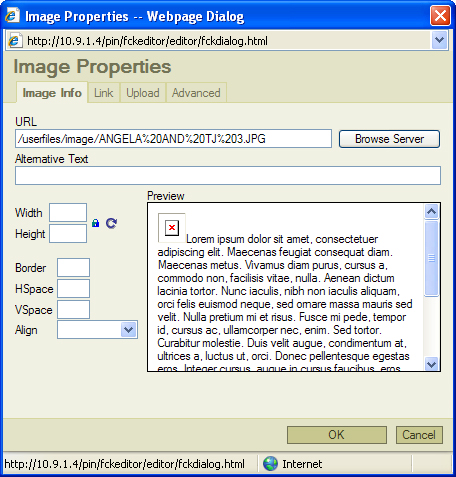Viewport: 456px width, 477px height.
Task: Select the Advanced tab
Action: tap(196, 93)
